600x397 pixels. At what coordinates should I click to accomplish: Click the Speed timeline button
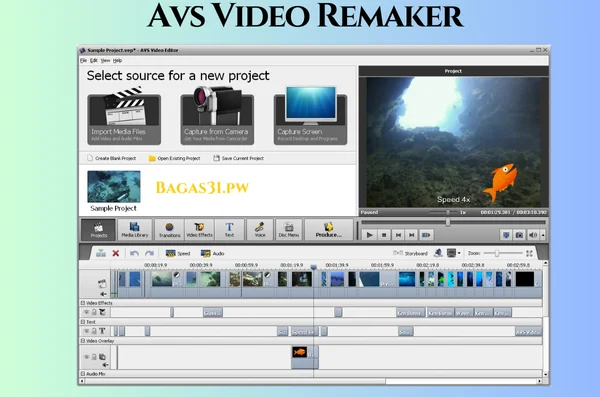178,253
